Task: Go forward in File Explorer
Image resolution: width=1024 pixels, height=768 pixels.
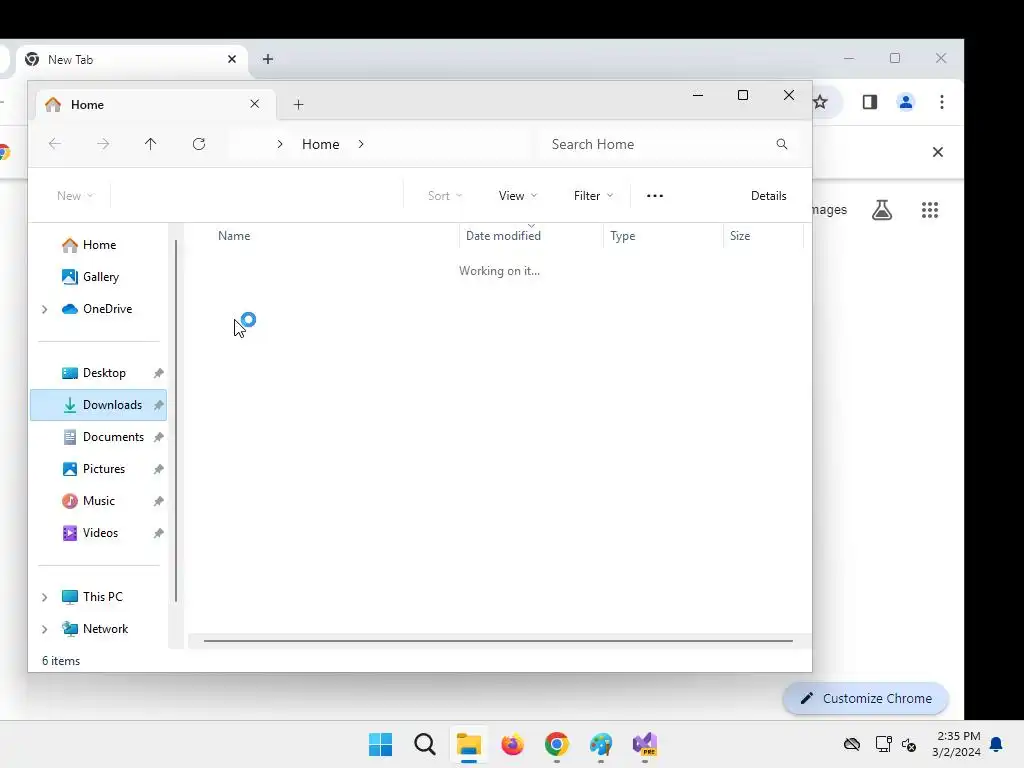Action: pos(103,144)
